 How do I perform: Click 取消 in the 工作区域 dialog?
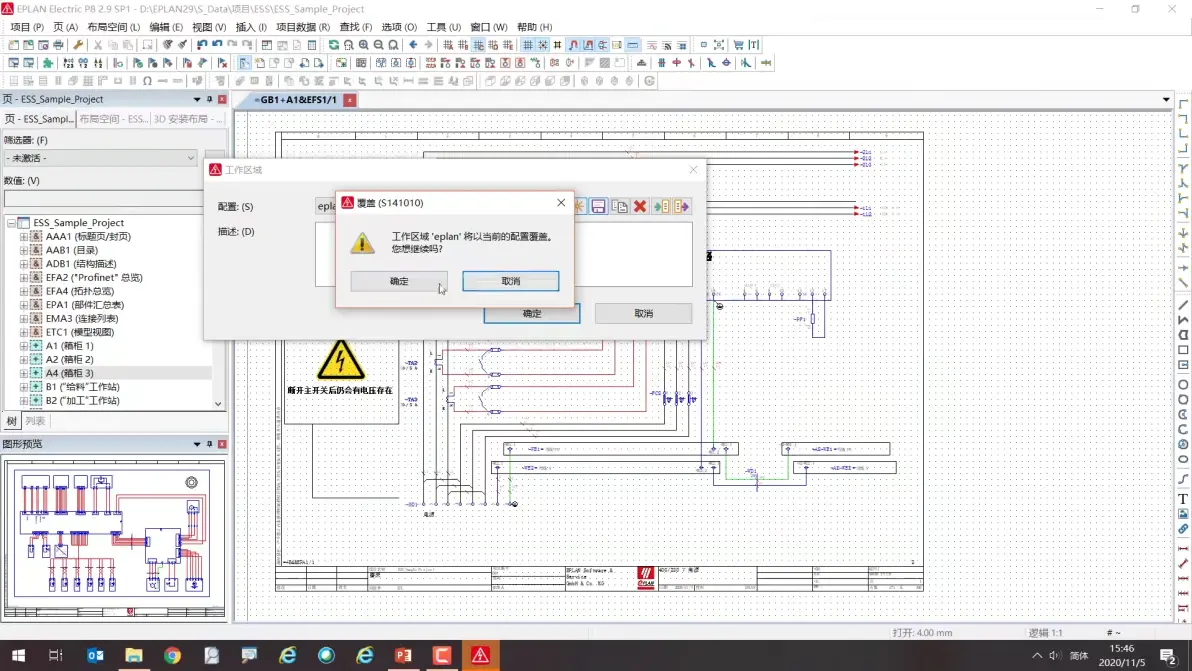[643, 313]
